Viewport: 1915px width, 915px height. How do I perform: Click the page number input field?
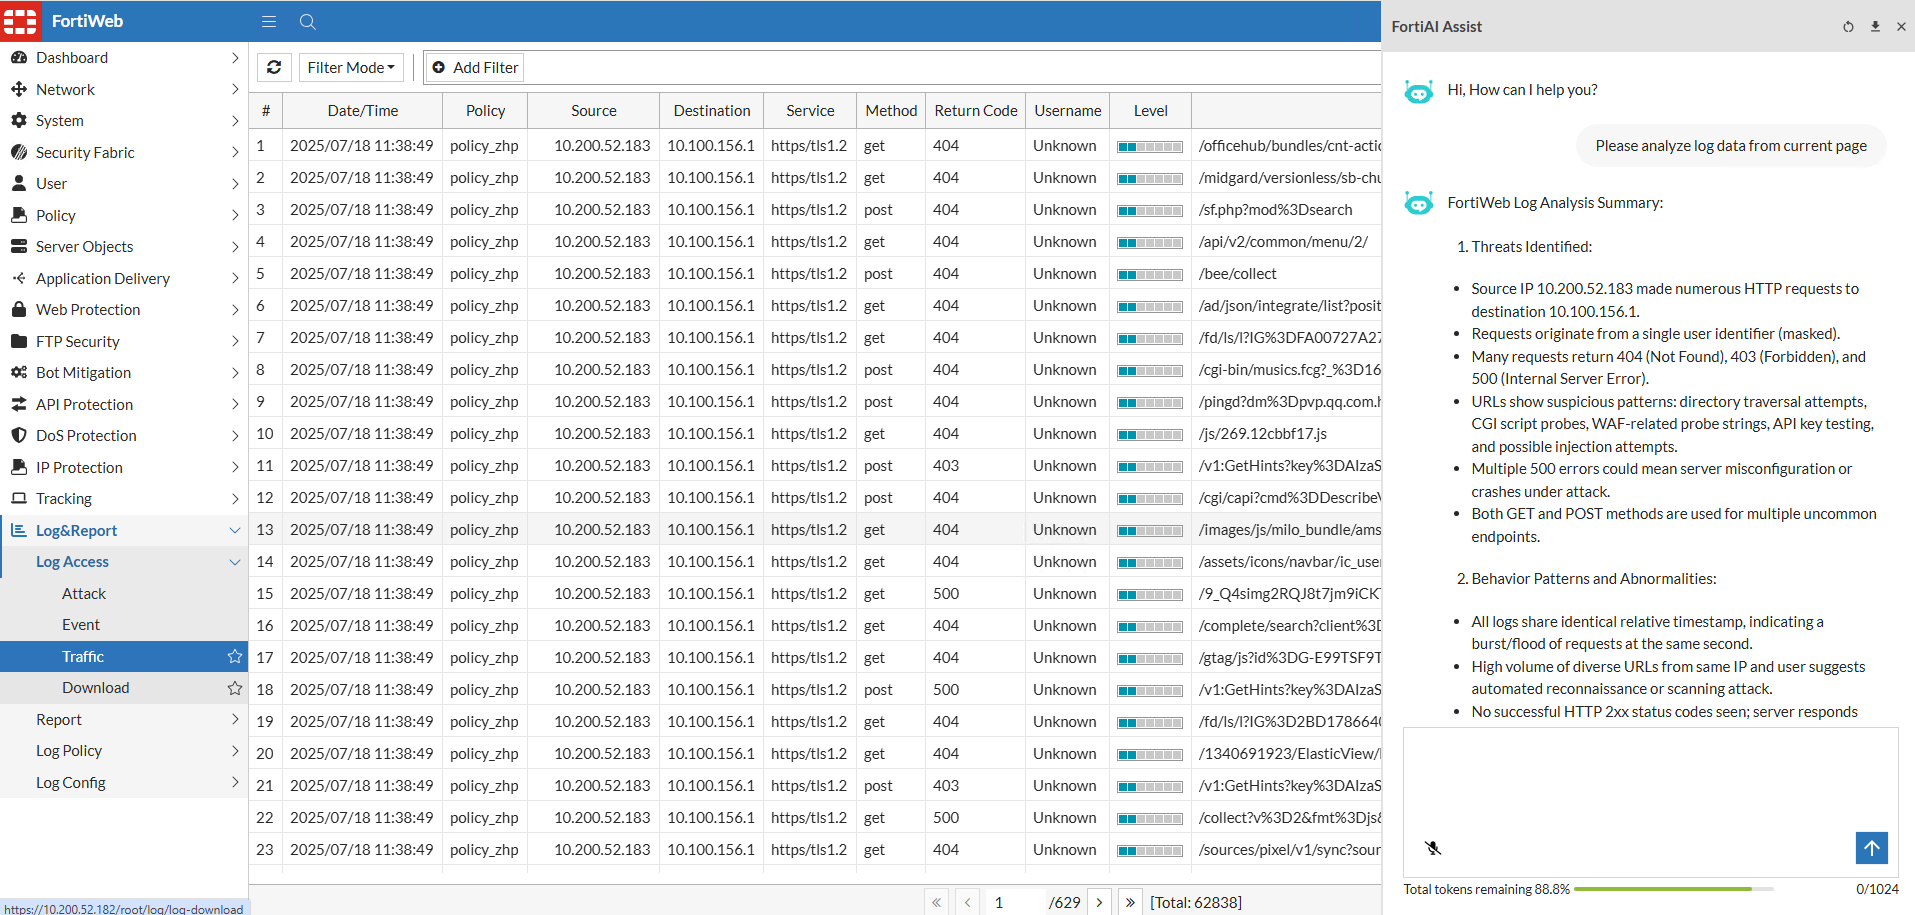[1014, 902]
